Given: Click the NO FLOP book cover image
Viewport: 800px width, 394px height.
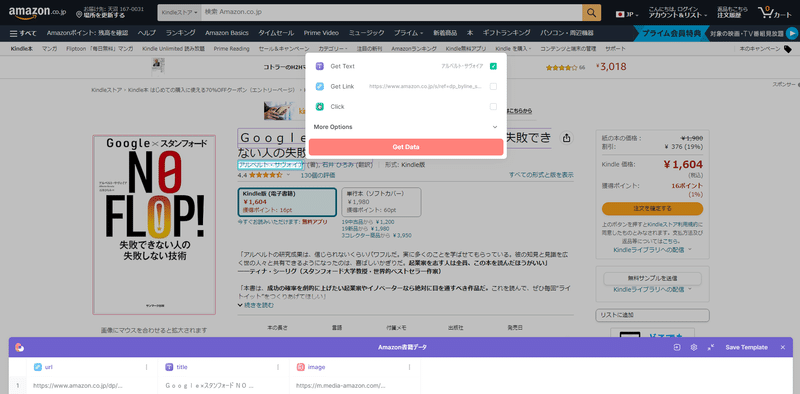Looking at the screenshot, I should (x=154, y=225).
